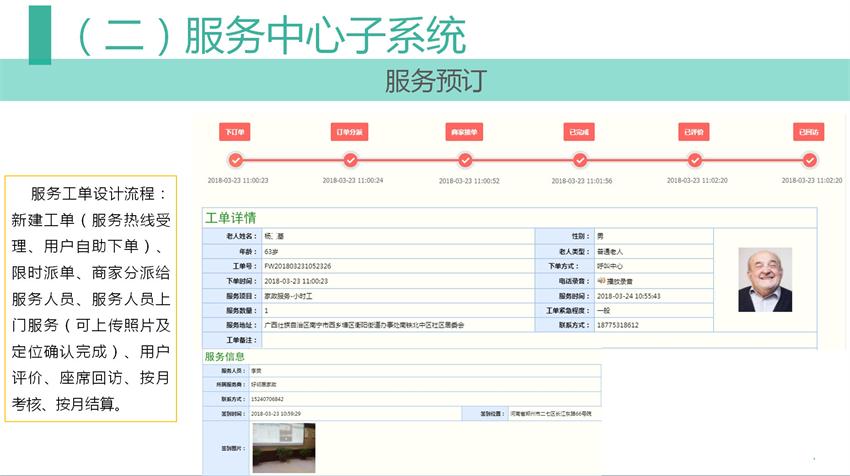Click the 已回访 red stage label
This screenshot has width=850, height=476.
[x=809, y=132]
